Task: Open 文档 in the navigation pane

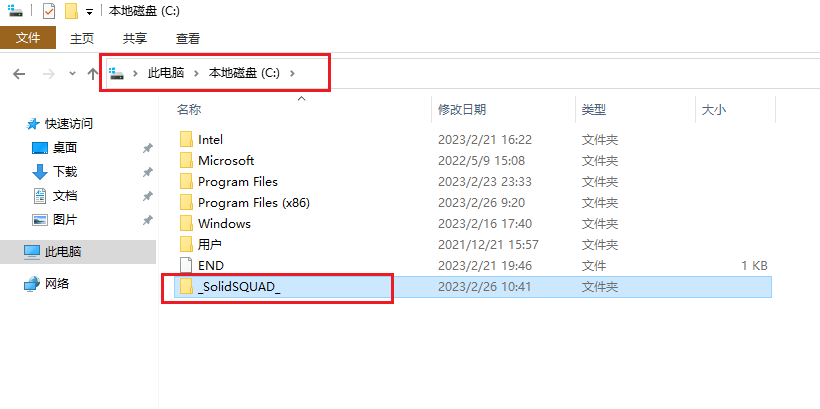Action: click(x=65, y=196)
